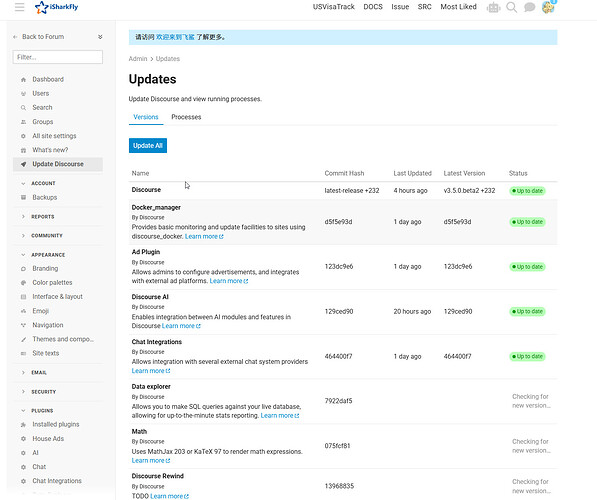Open Math plugin Learn more link

(151, 460)
